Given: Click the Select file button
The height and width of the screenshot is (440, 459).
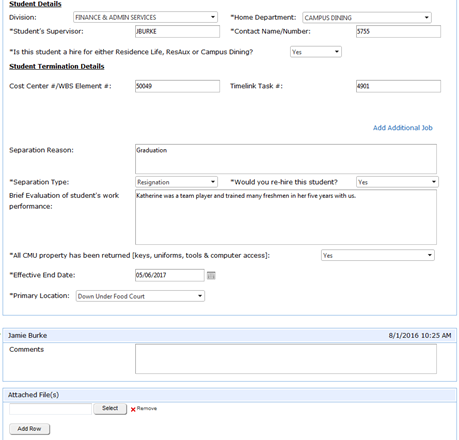Looking at the screenshot, I should click(x=110, y=408).
